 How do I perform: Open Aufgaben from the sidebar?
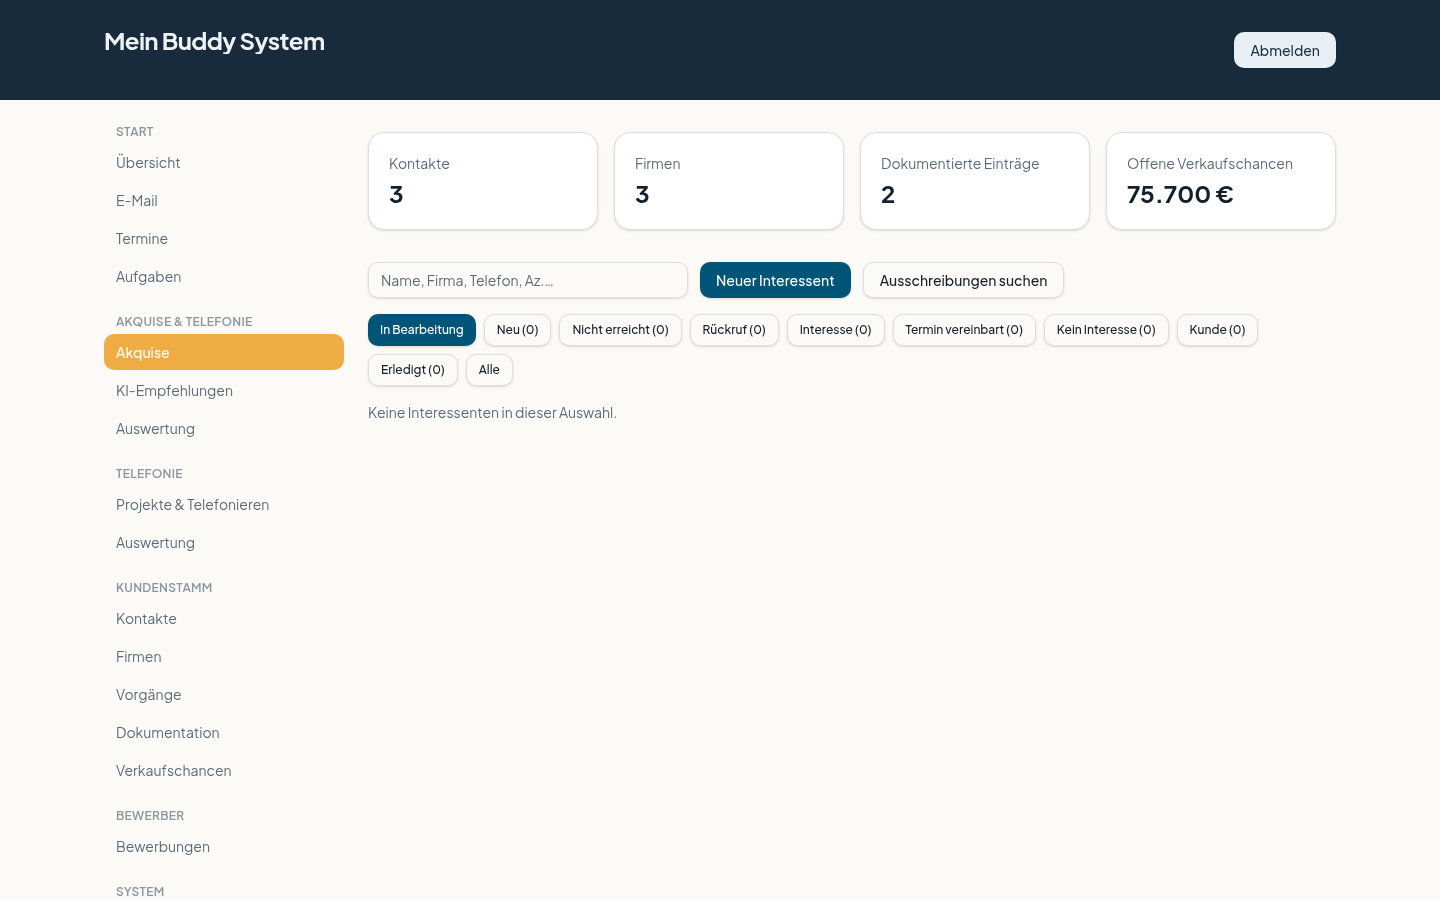pos(224,276)
